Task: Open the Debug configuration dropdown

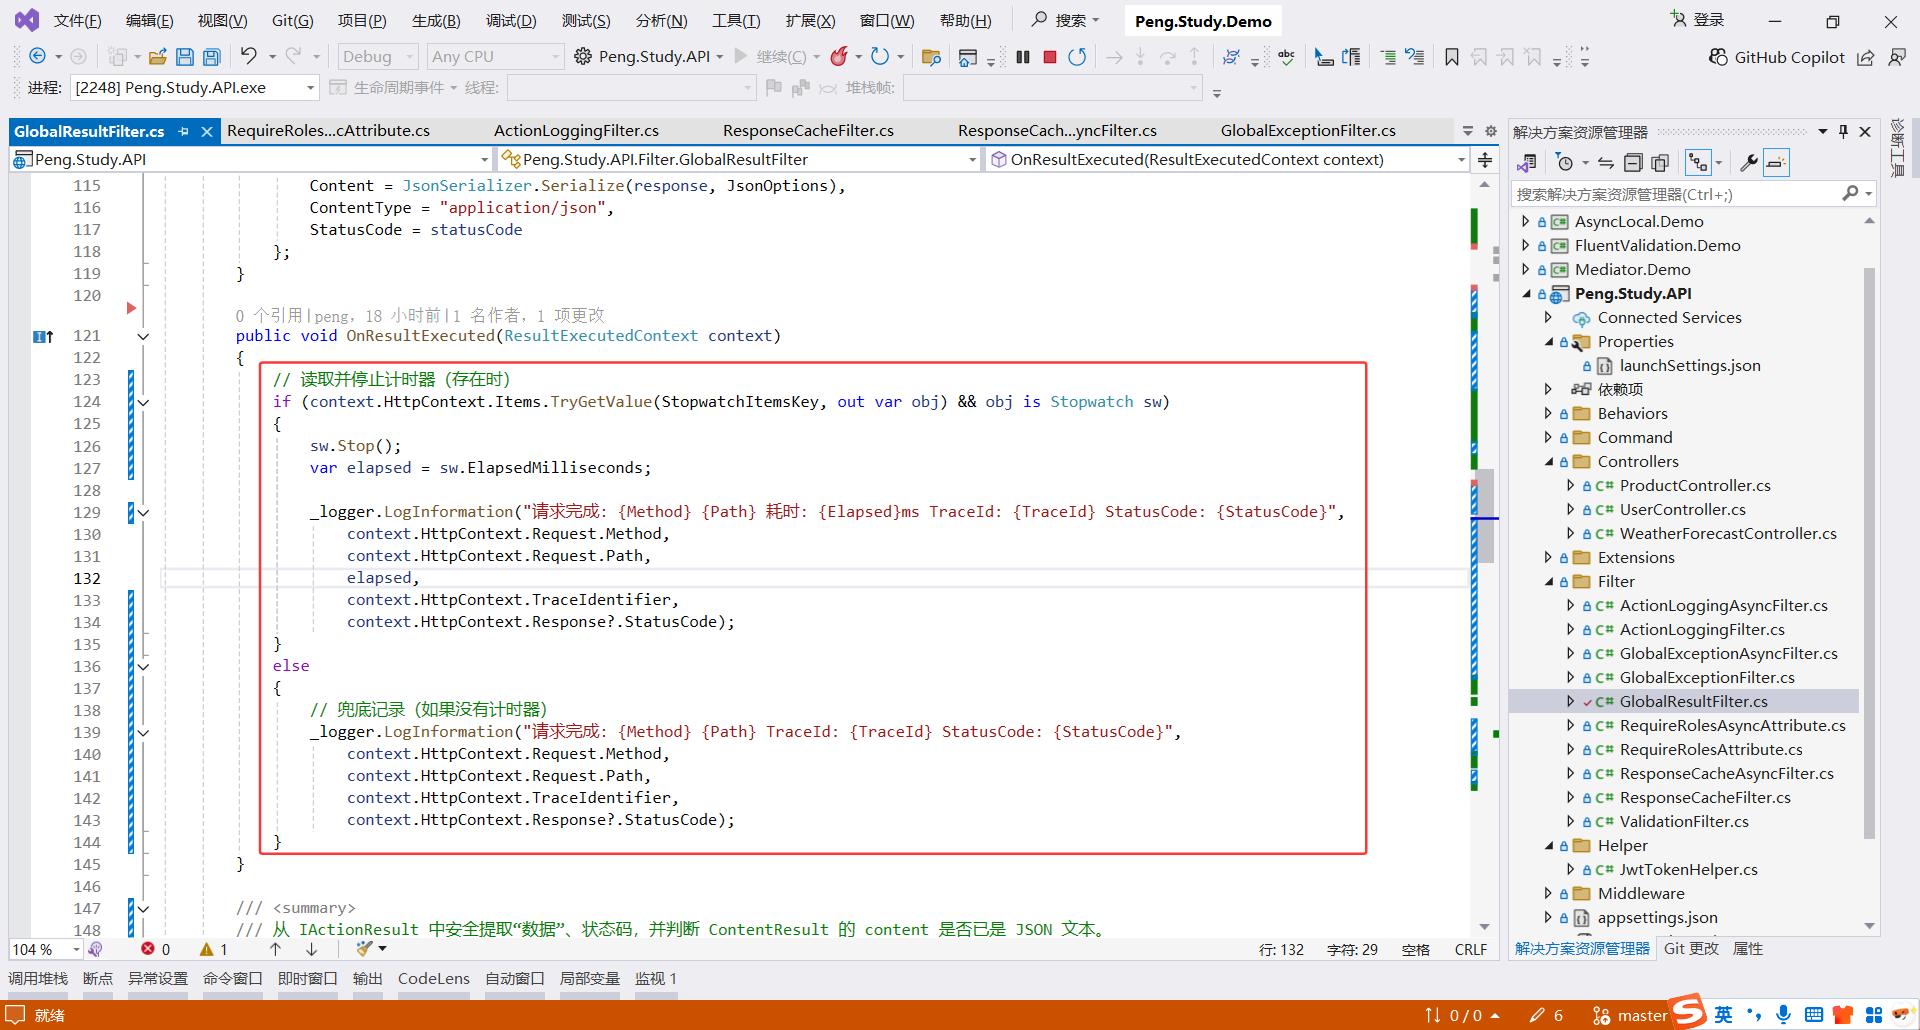Action: pyautogui.click(x=377, y=57)
